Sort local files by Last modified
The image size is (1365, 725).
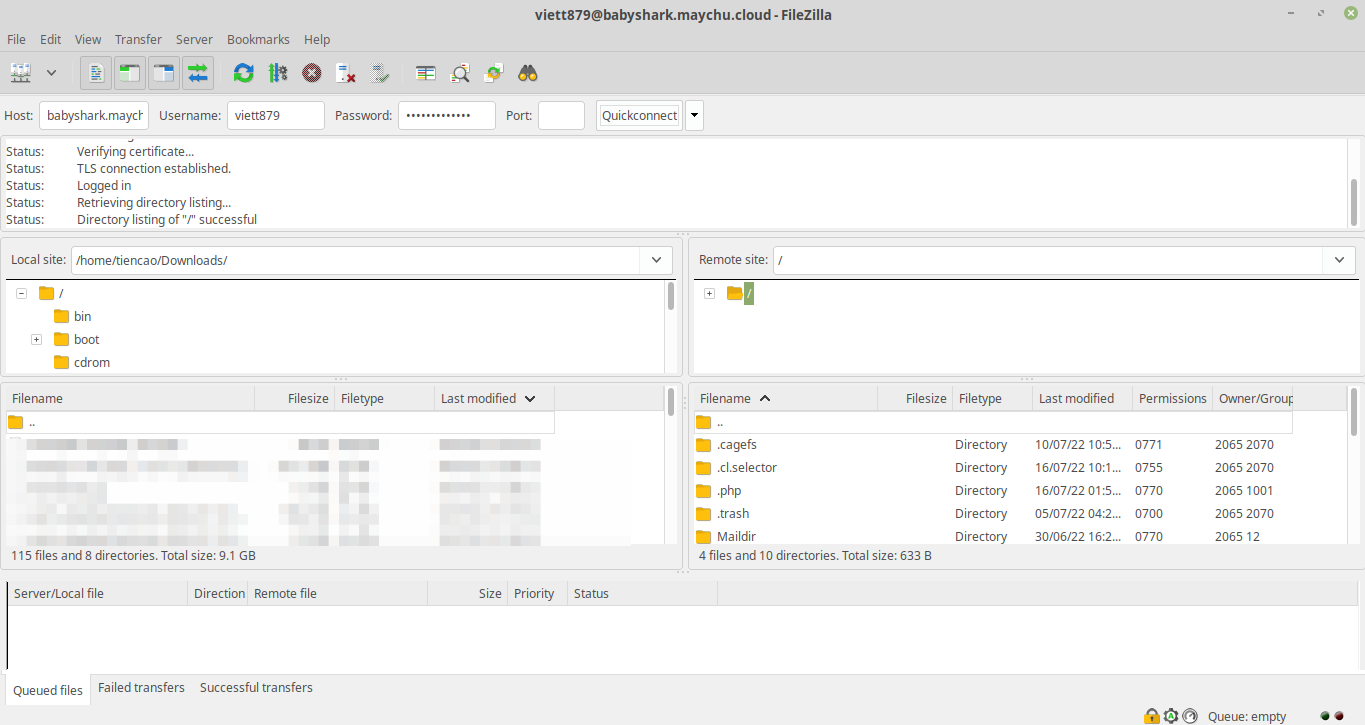coord(494,398)
